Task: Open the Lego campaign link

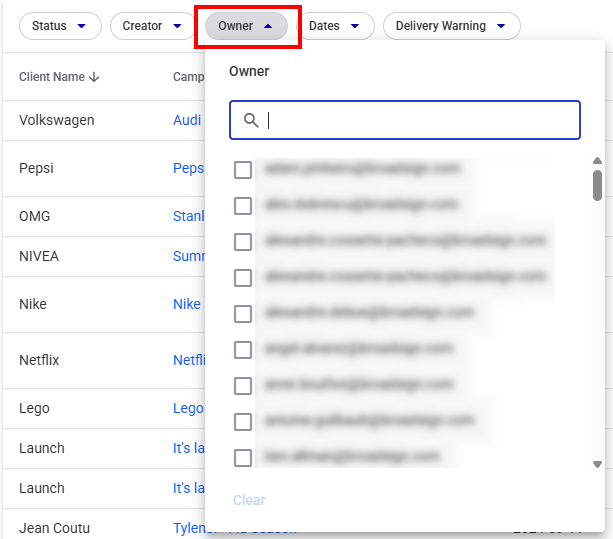Action: coord(188,408)
